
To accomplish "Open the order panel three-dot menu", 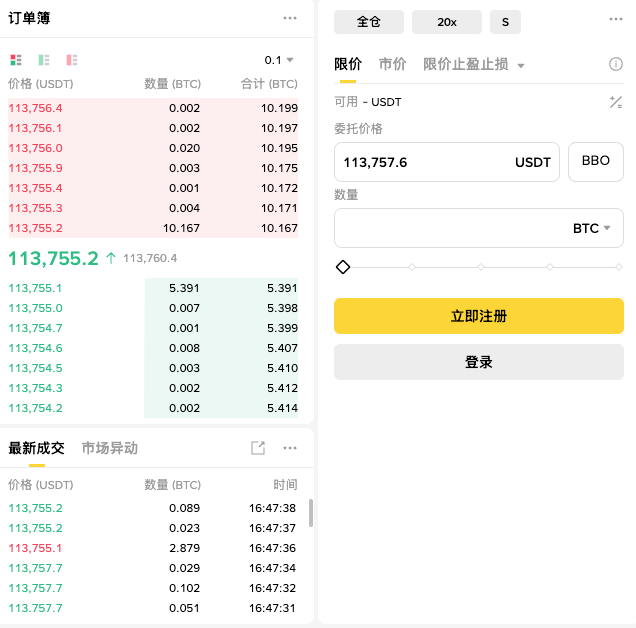I will tap(616, 20).
